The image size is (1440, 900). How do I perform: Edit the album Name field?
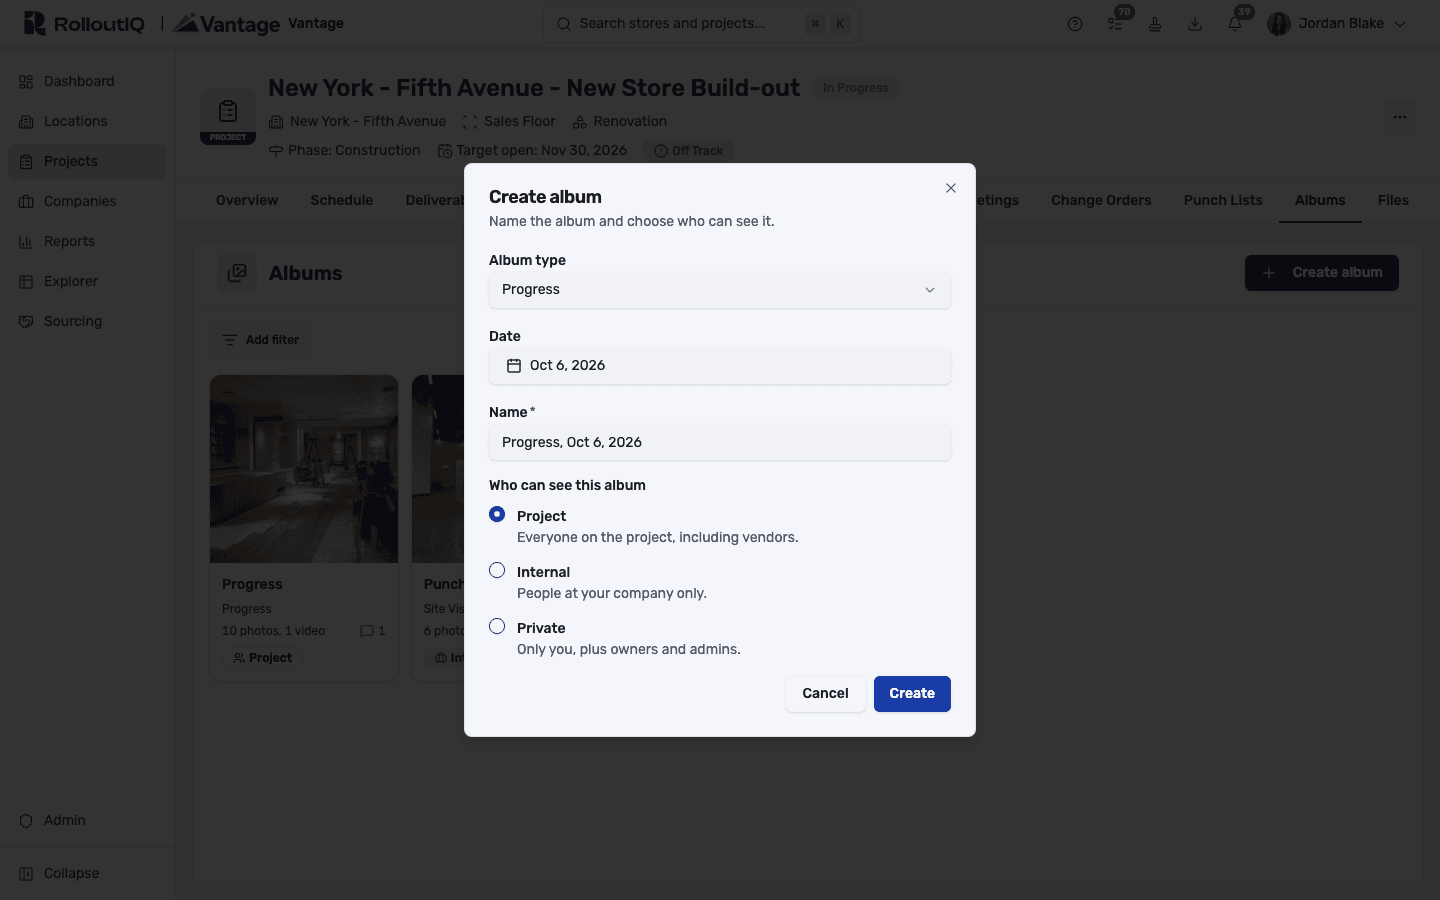pyautogui.click(x=720, y=442)
